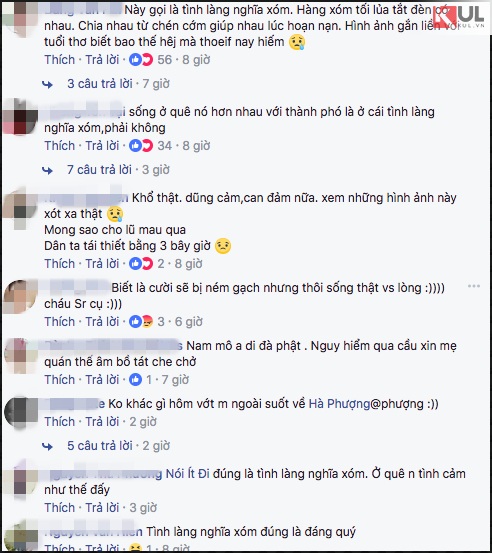Click reaction icons on 34-likes comment

[141, 146]
